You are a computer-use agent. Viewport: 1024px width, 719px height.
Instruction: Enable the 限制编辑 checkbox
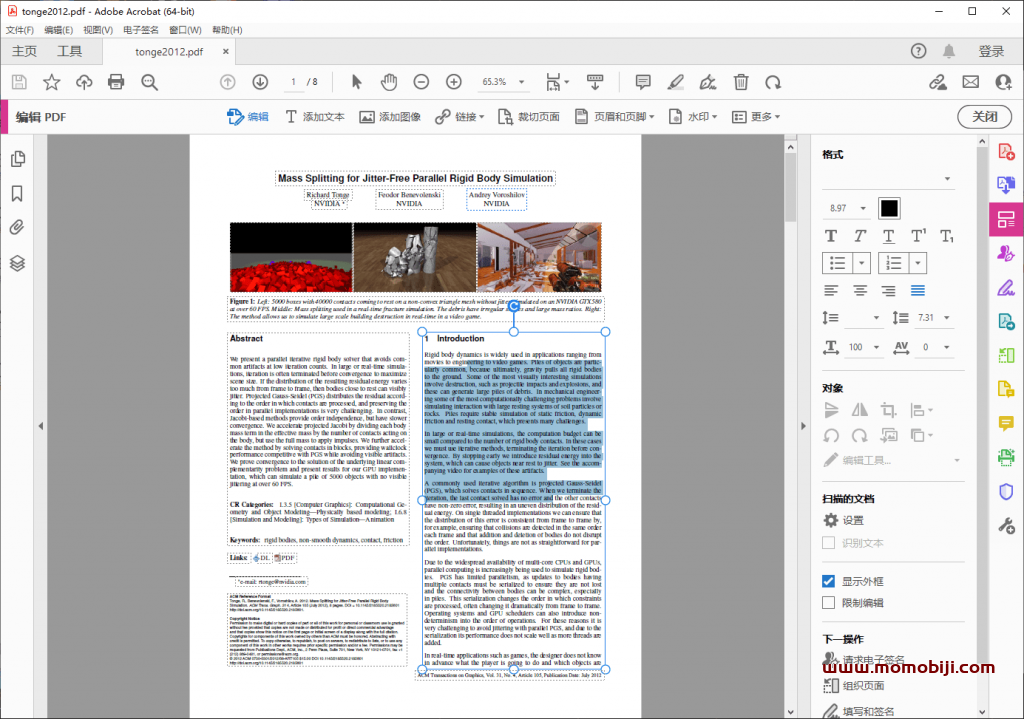828,602
